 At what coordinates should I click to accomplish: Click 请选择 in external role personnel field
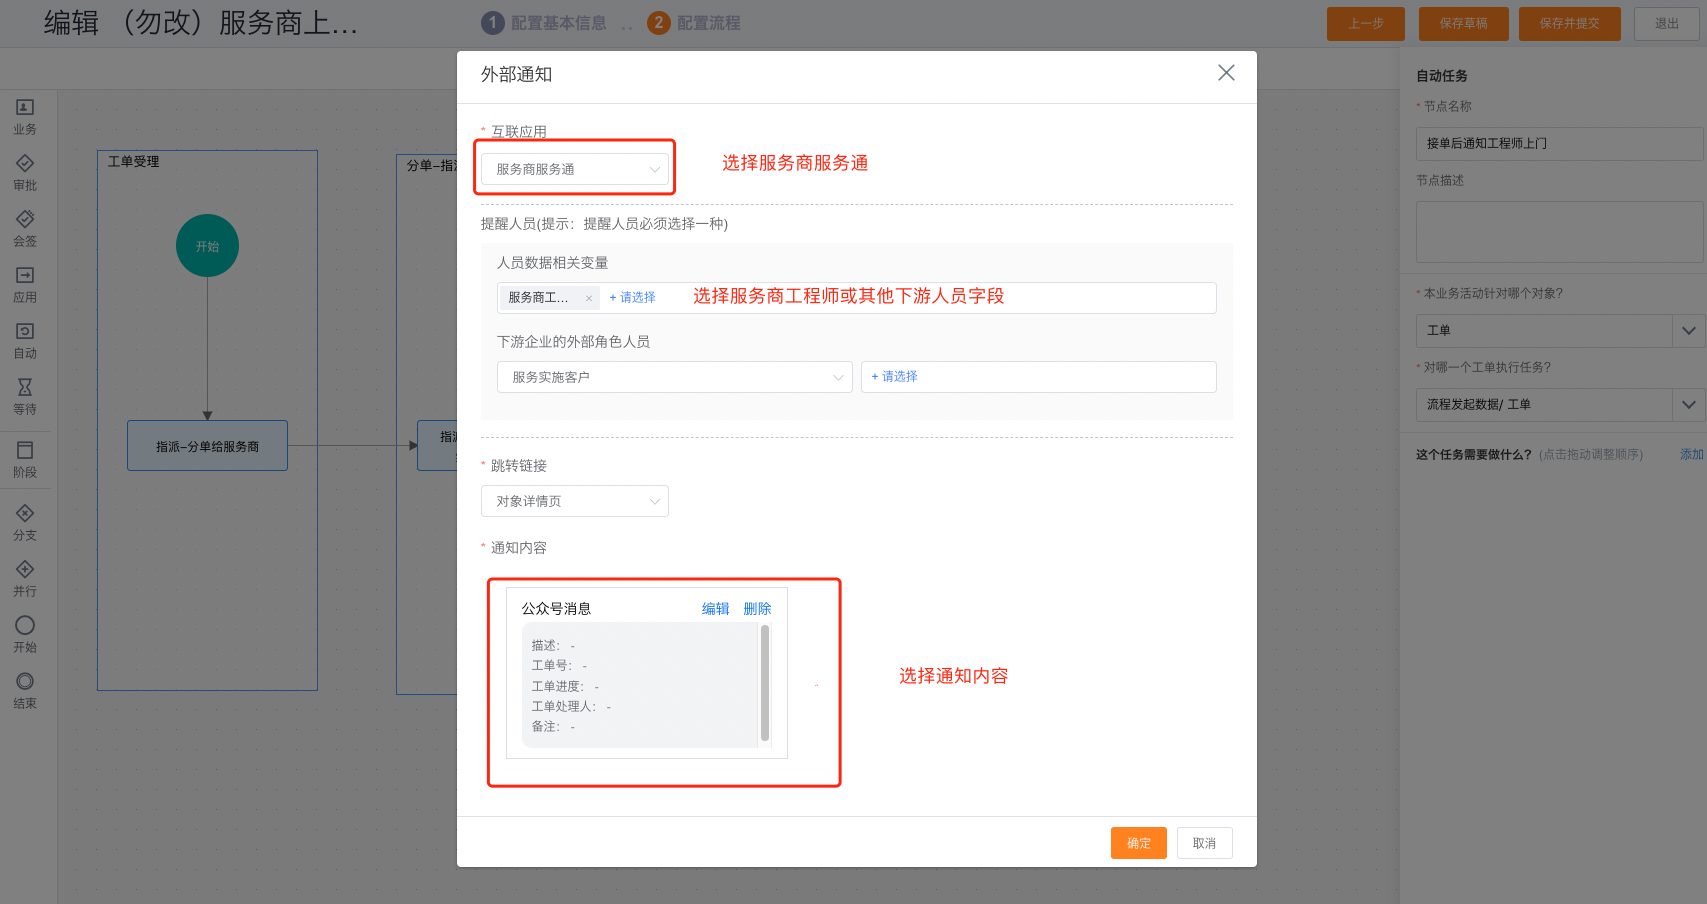coord(895,377)
